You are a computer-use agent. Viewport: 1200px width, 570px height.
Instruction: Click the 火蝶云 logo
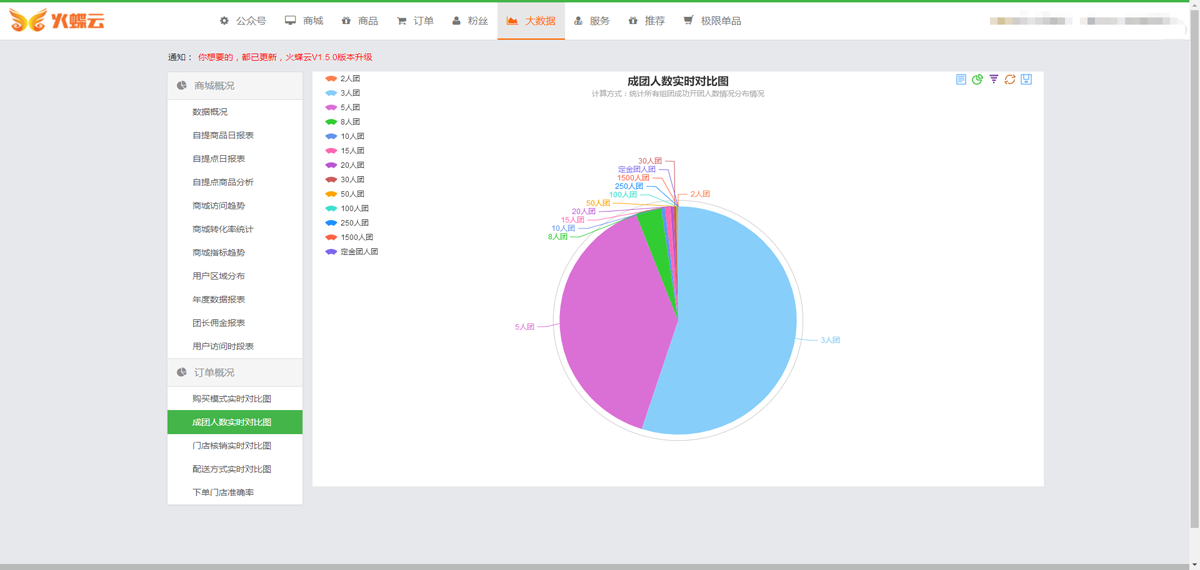coord(57,20)
